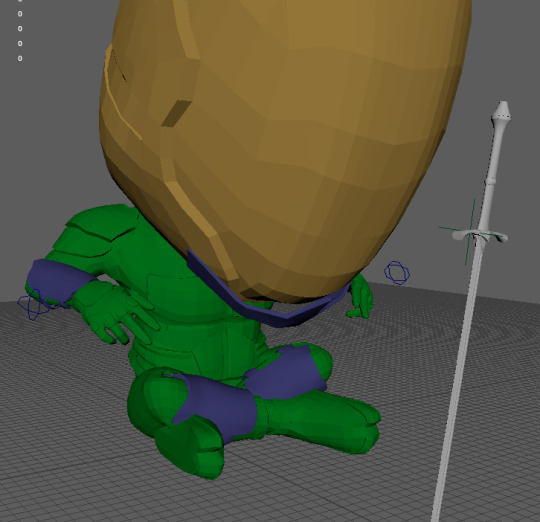
Task: Click the lowest 0 value in HUD column
Action: pyautogui.click(x=20, y=59)
